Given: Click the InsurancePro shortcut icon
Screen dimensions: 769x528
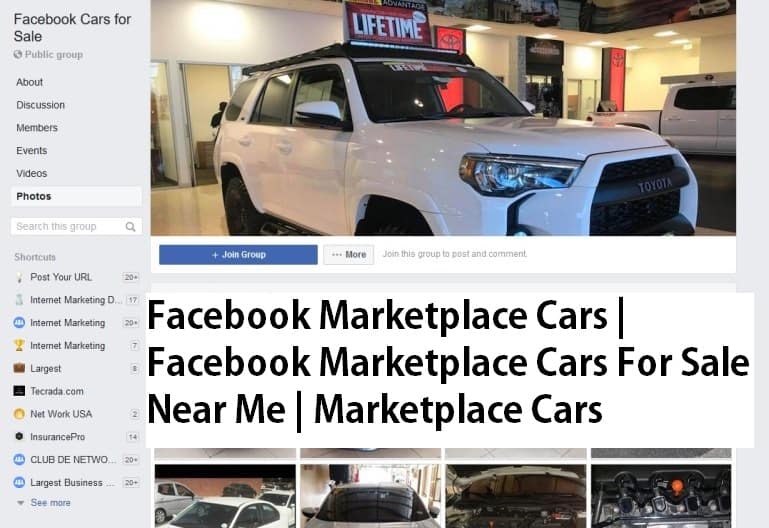Looking at the screenshot, I should 19,436.
